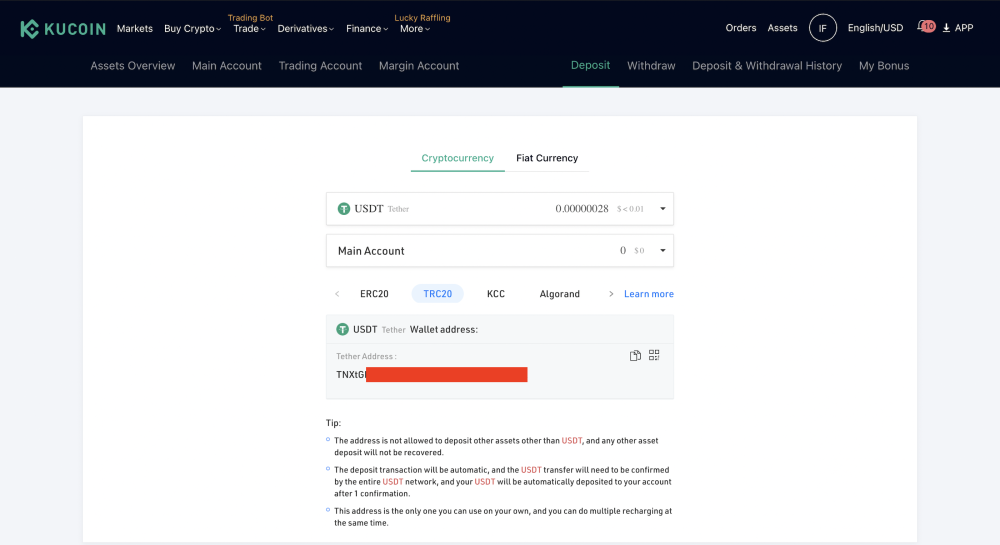
Task: Click the Learn more link
Action: point(649,294)
